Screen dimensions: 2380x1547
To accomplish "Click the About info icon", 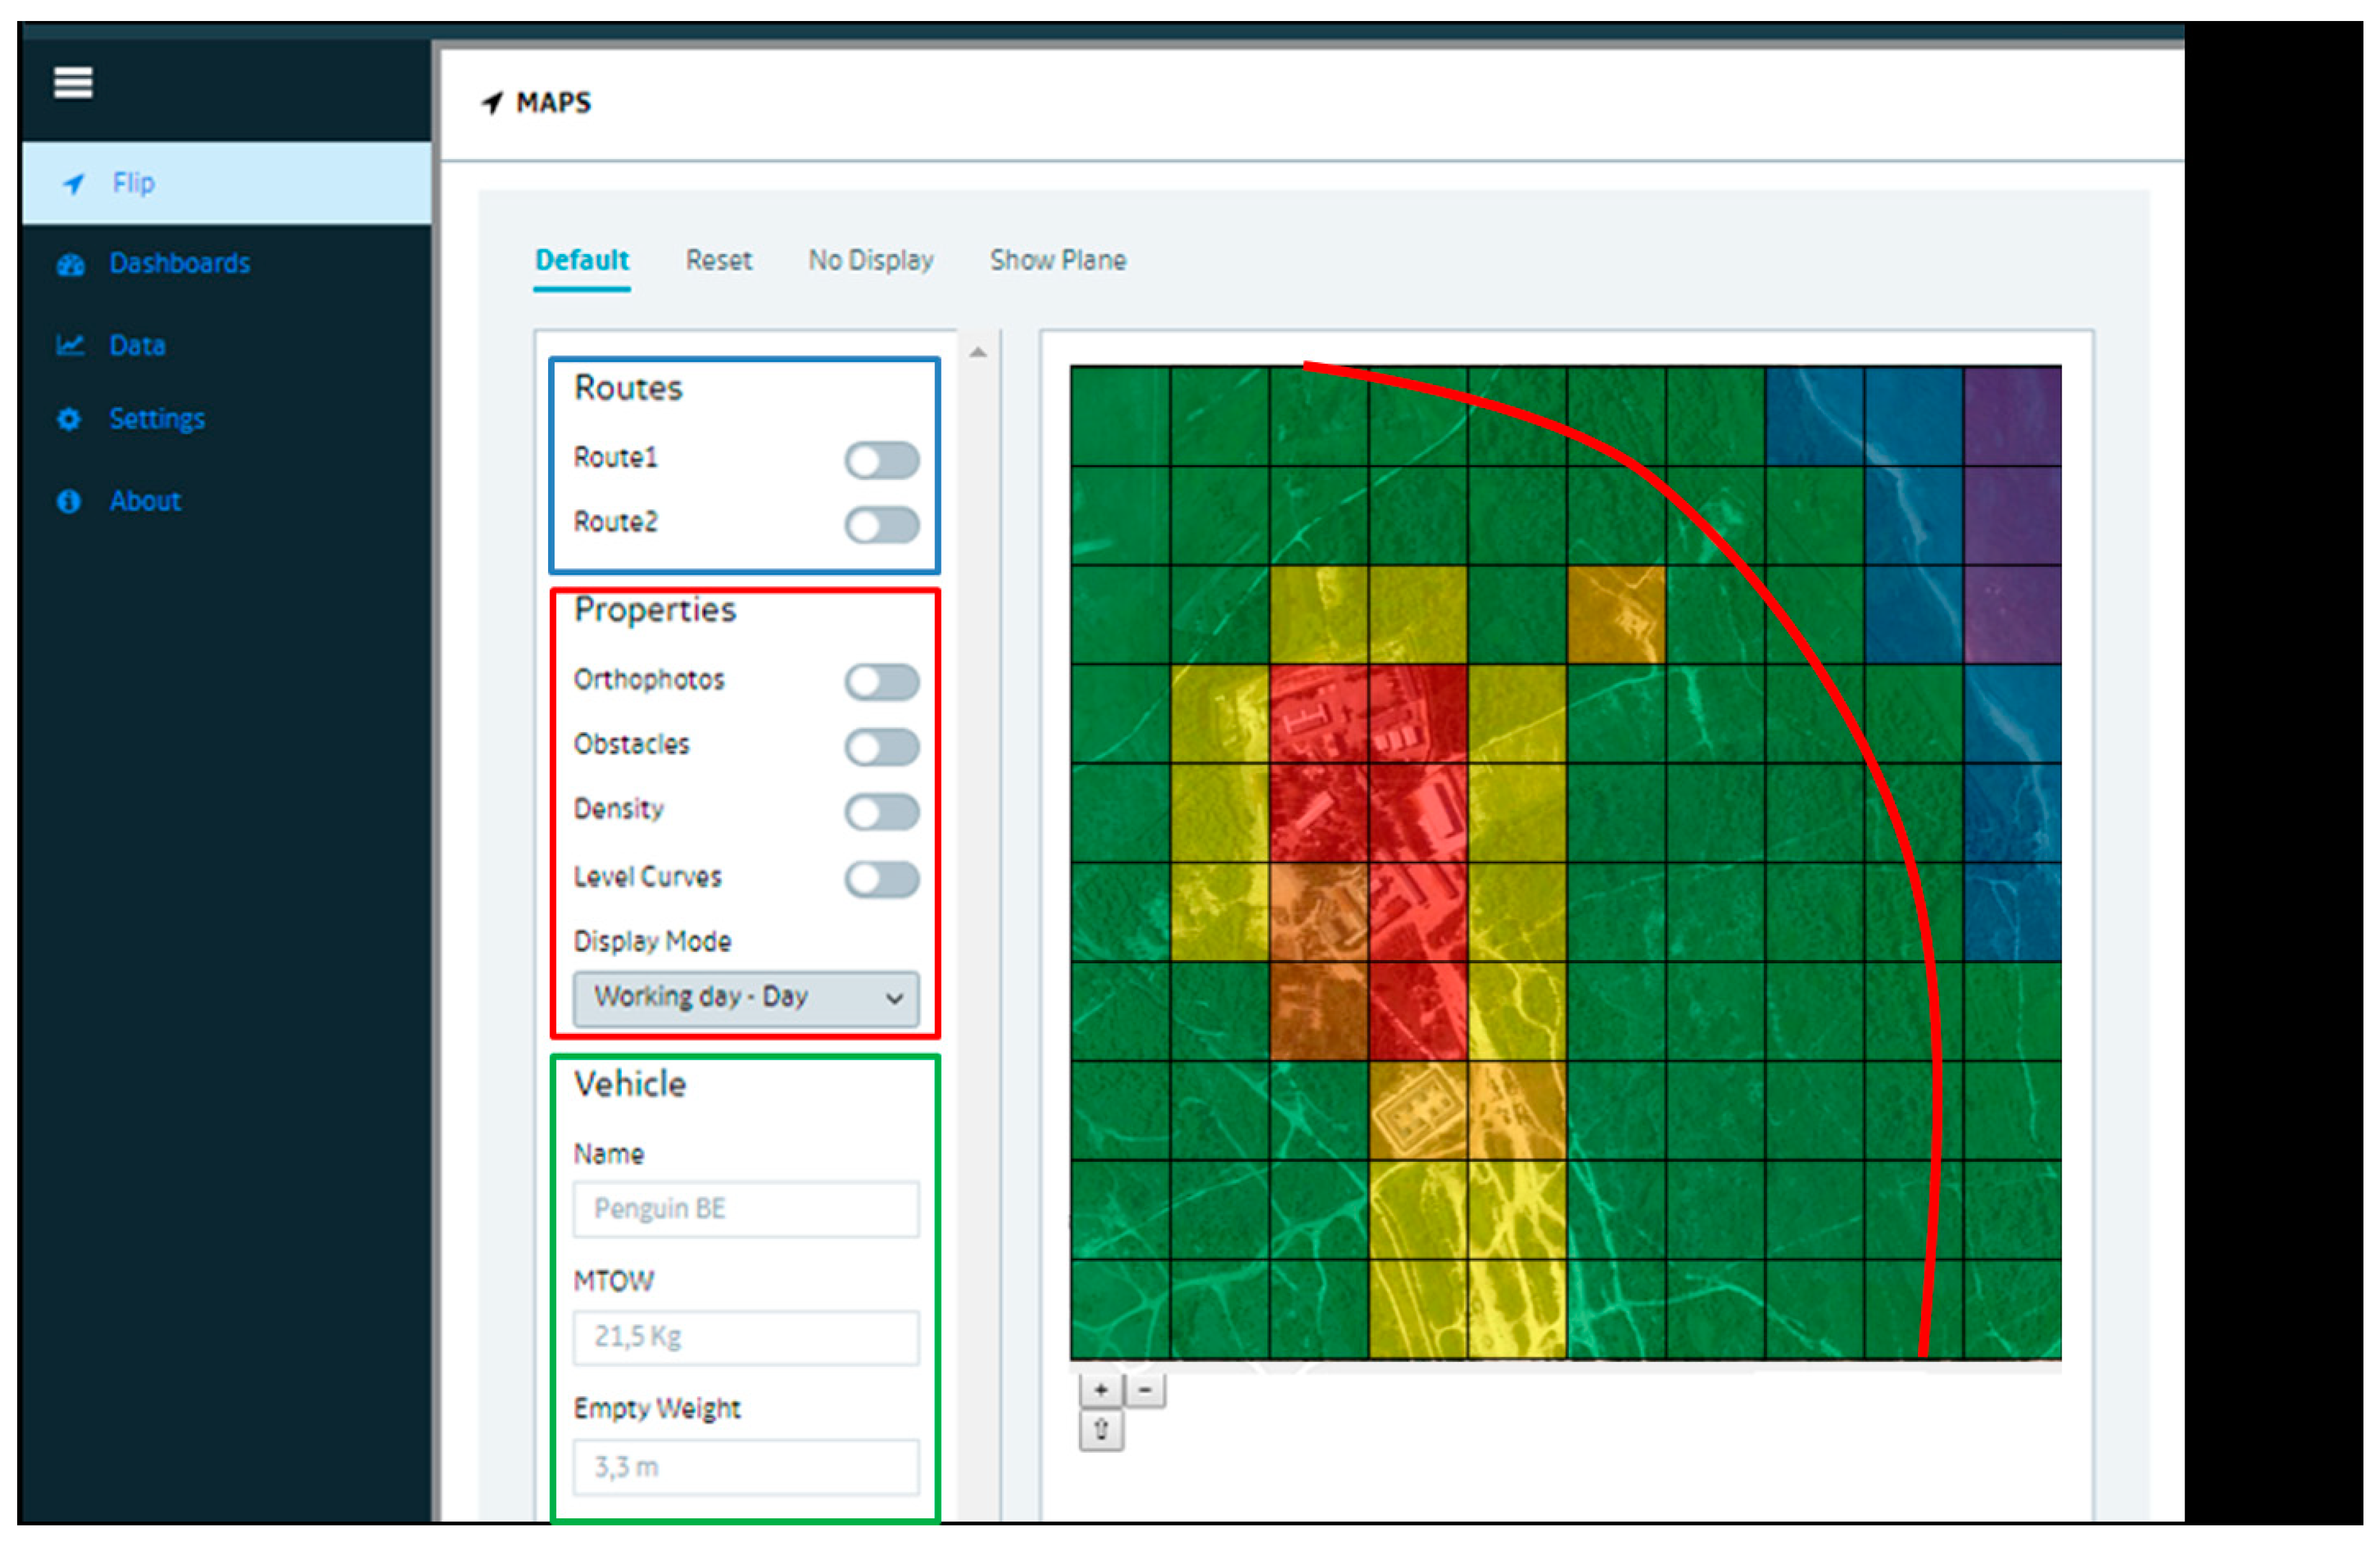I will 69,501.
